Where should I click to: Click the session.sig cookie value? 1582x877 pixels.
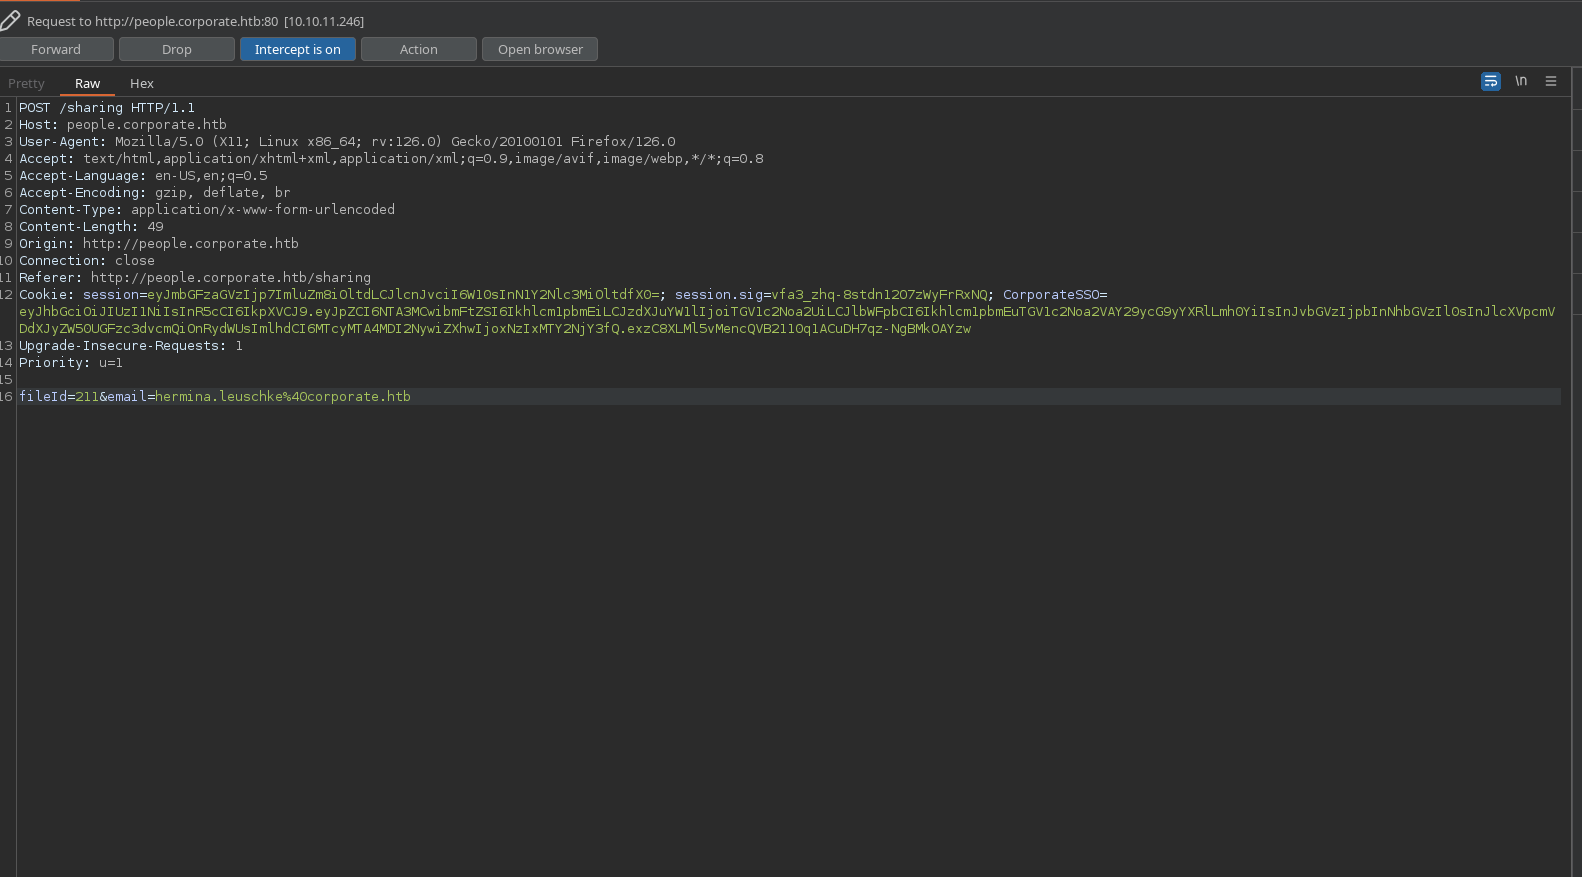click(879, 294)
